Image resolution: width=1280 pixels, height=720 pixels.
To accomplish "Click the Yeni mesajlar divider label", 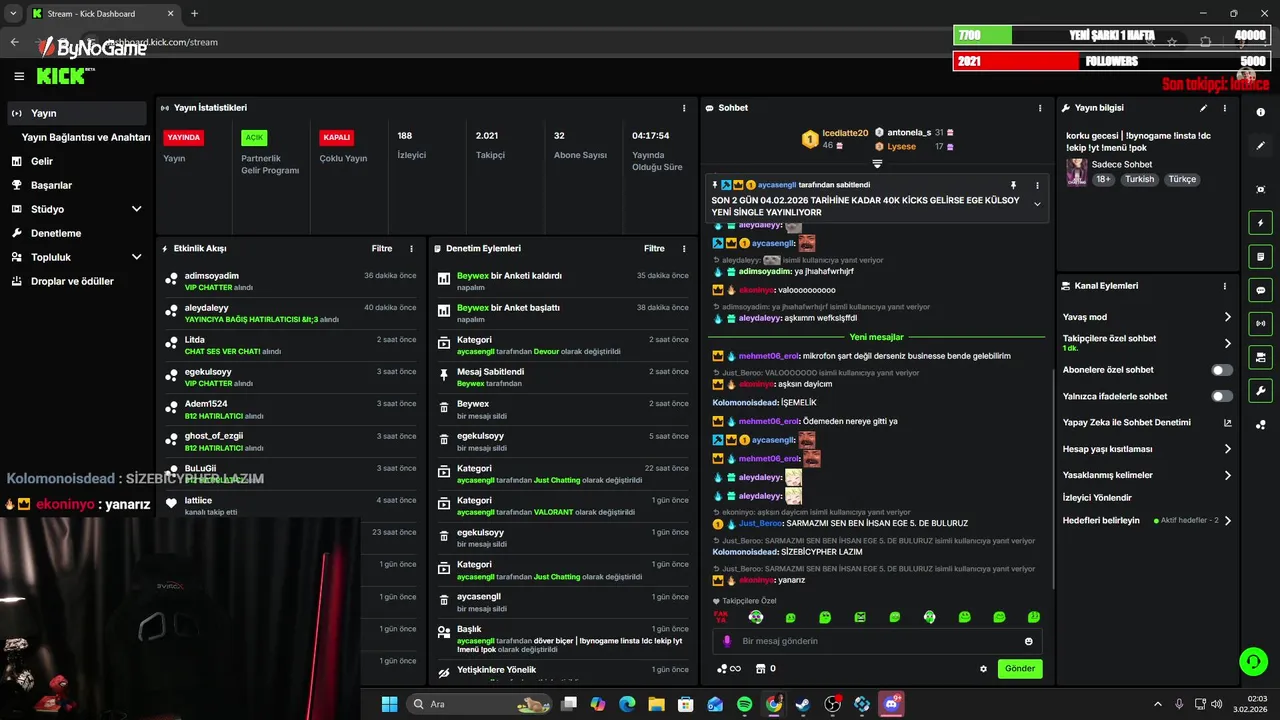I will point(877,337).
